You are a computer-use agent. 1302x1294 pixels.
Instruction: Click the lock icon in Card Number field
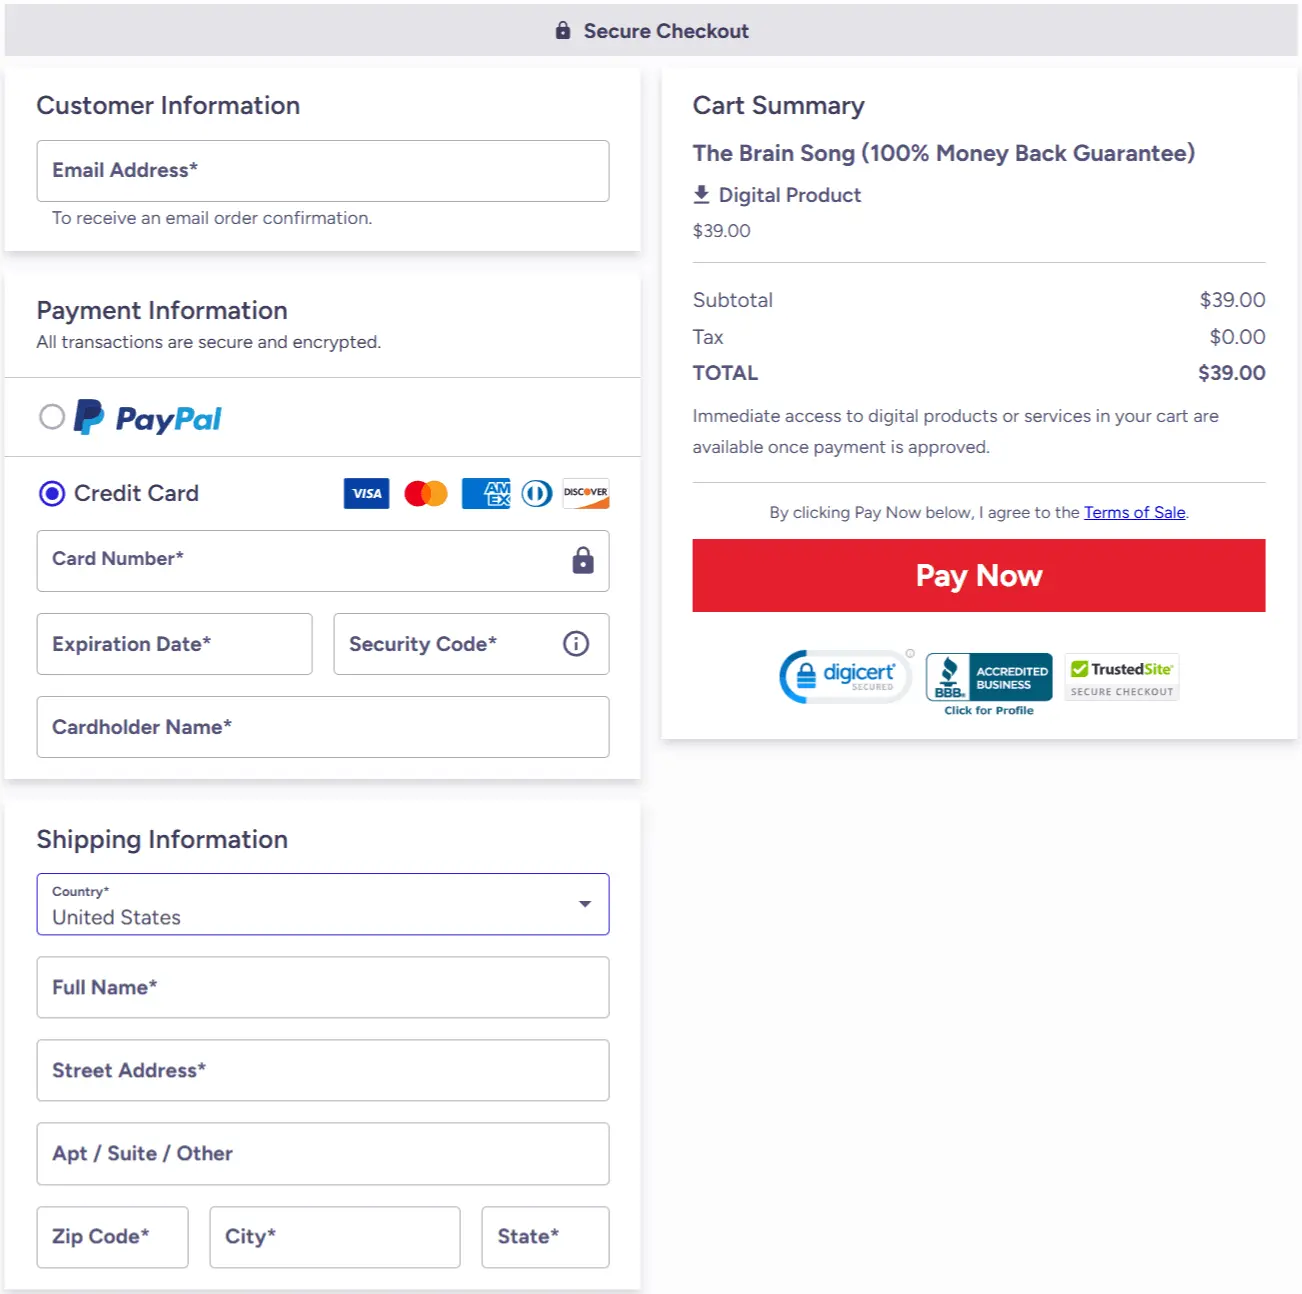[582, 561]
